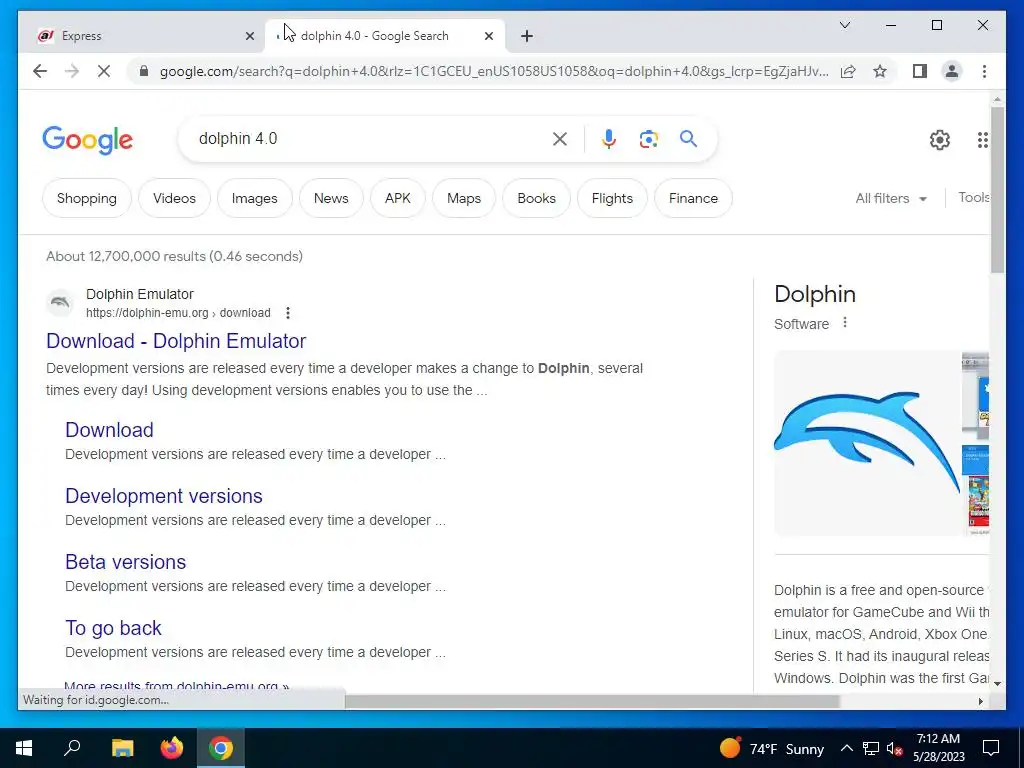The width and height of the screenshot is (1024, 768).
Task: Open the To go back sitelink
Action: 113,628
